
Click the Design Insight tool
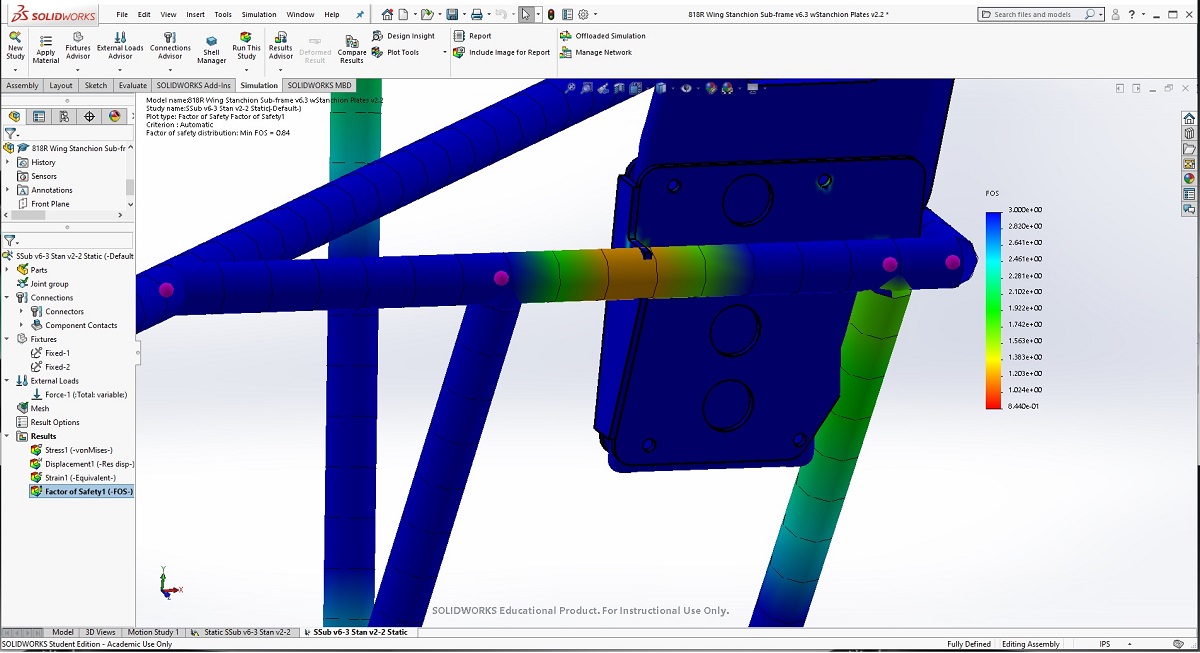click(403, 36)
